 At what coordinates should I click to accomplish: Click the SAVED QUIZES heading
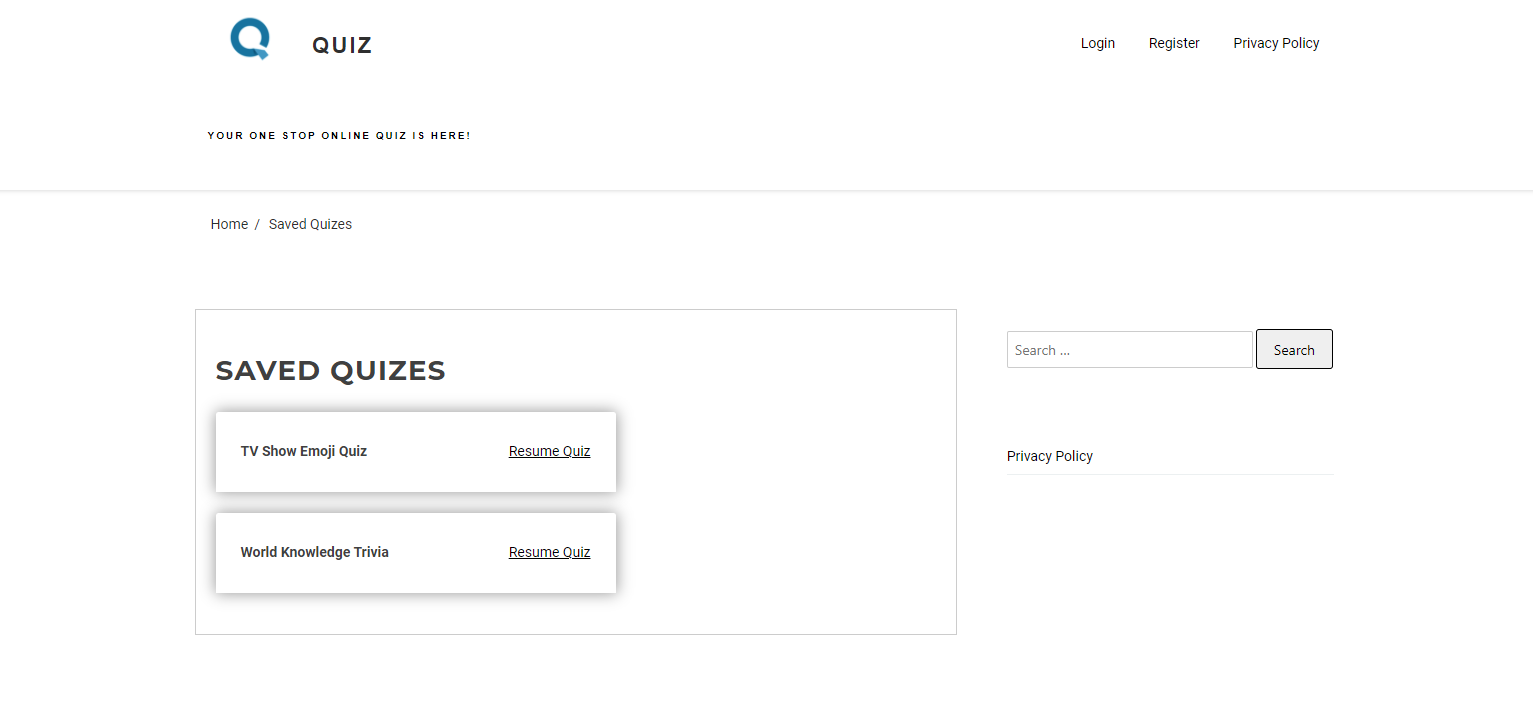coord(330,371)
